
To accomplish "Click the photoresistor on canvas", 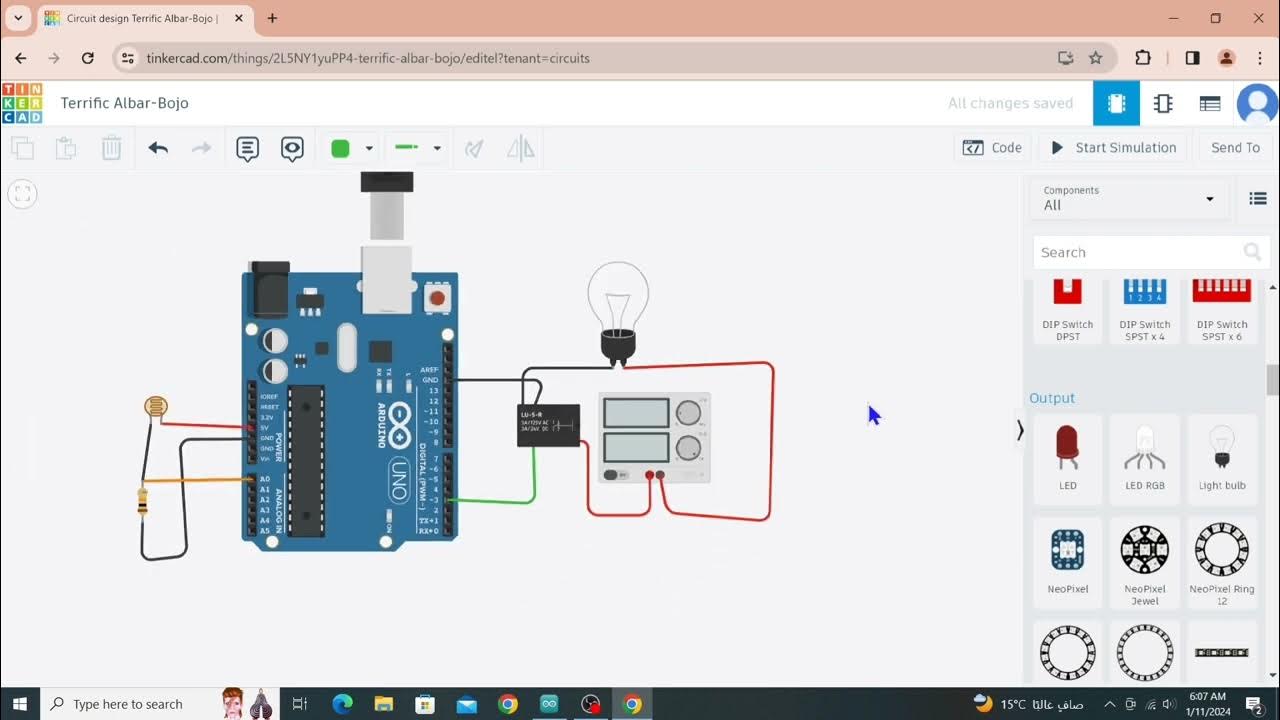I will tap(156, 407).
